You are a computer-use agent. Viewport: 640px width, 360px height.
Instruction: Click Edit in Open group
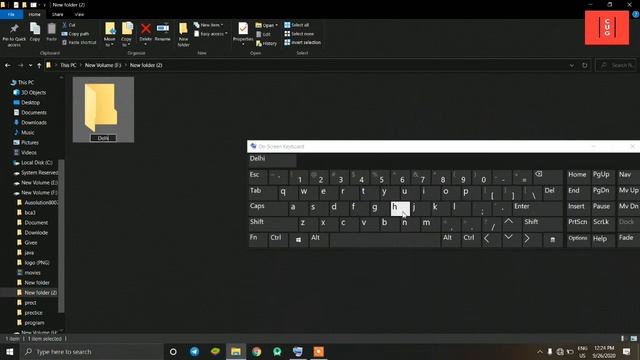[x=264, y=34]
